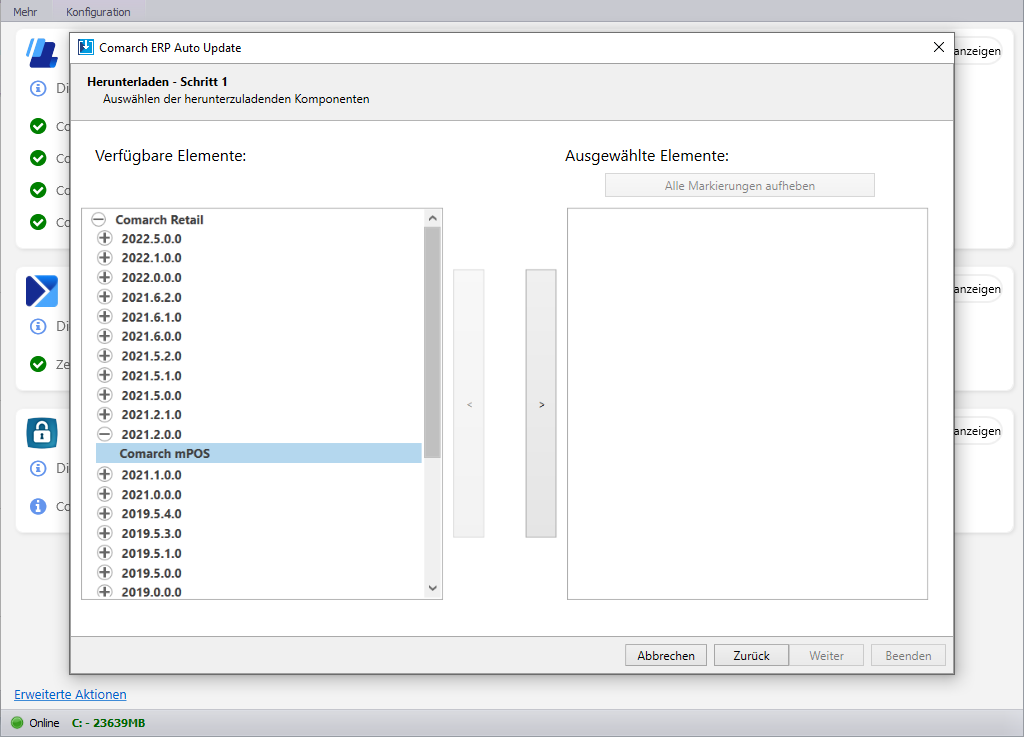Screen dimensions: 1024x737
Task: Select the "2021.6.0.0" label text
Action: pyautogui.click(x=152, y=337)
